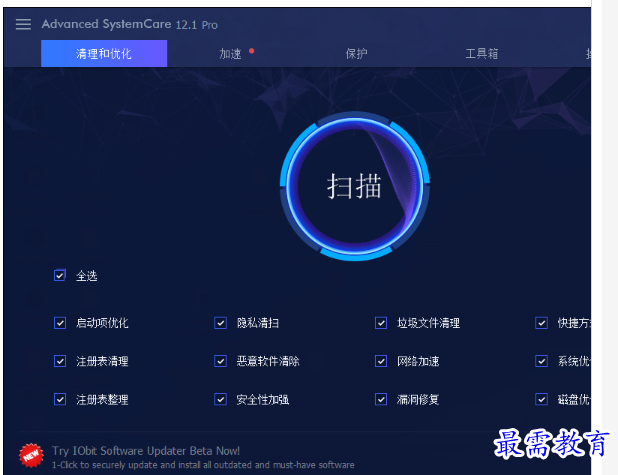The width and height of the screenshot is (618, 475).
Task: Start the 扫描 scan button
Action: (354, 186)
